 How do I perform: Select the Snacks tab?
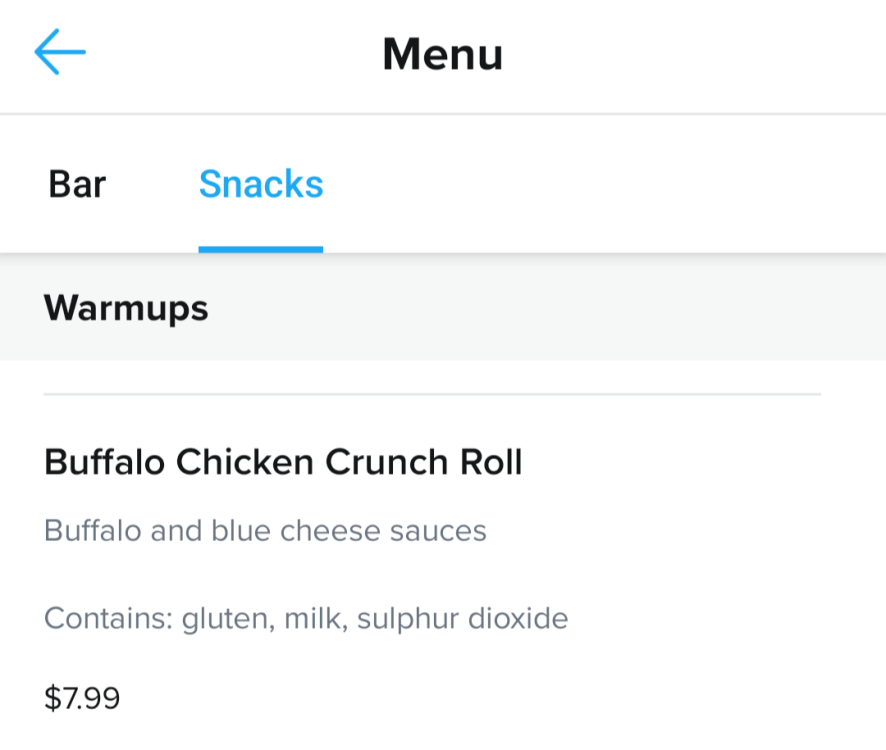pyautogui.click(x=260, y=184)
